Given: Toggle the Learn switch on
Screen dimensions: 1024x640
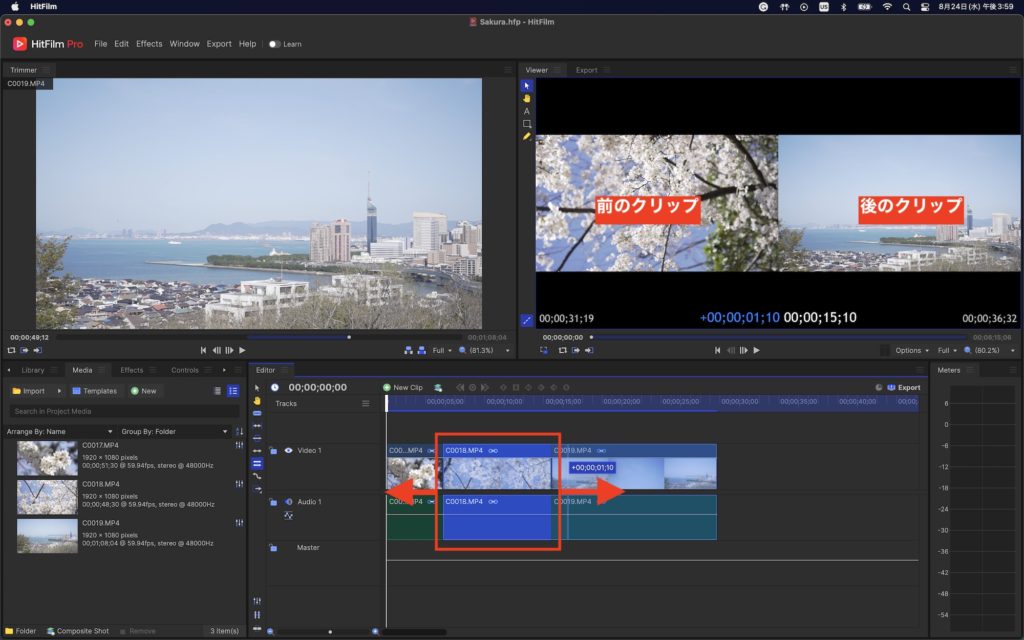Looking at the screenshot, I should point(274,44).
